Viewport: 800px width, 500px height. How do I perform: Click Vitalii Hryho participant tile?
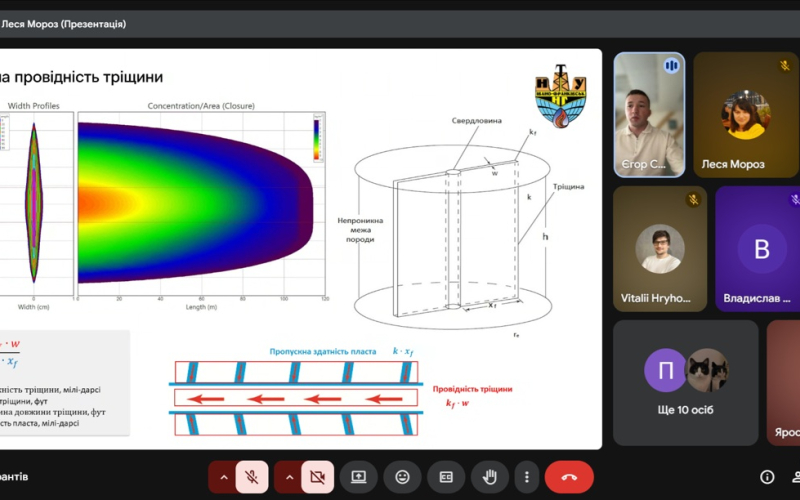click(x=660, y=248)
